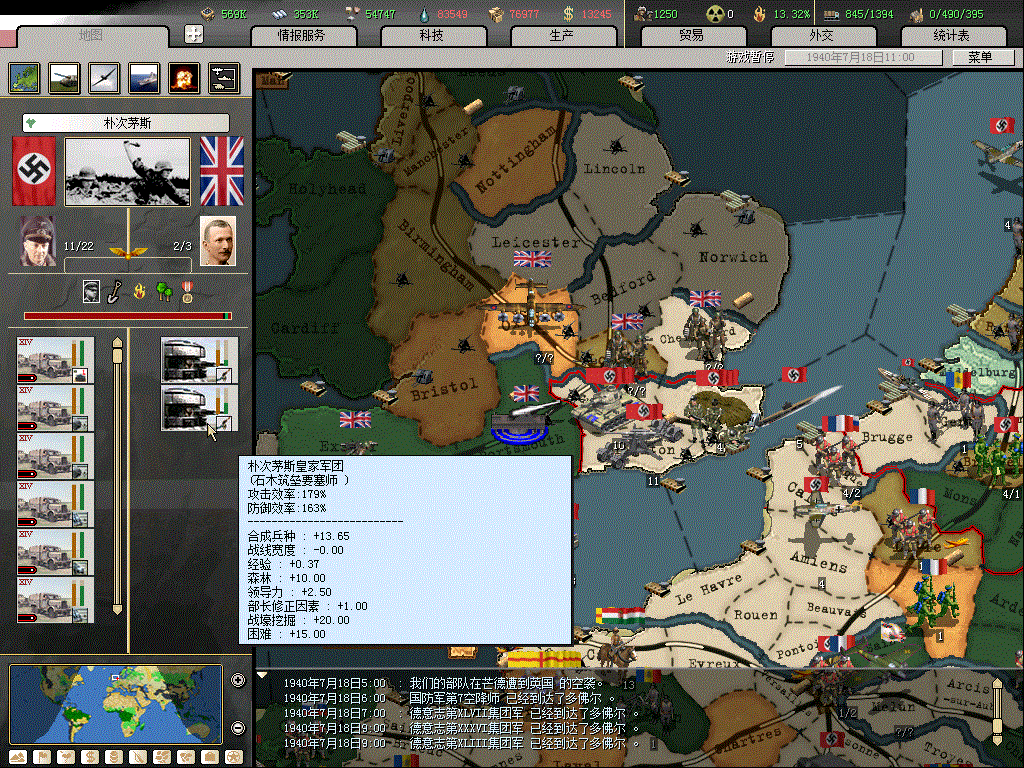Click the manpower 1250 indicator
The width and height of the screenshot is (1024, 768).
[x=658, y=14]
